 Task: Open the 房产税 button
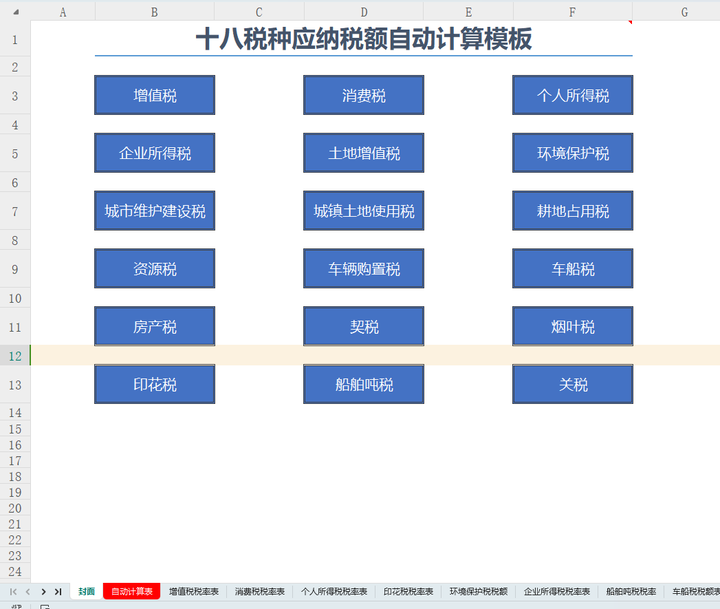154,326
